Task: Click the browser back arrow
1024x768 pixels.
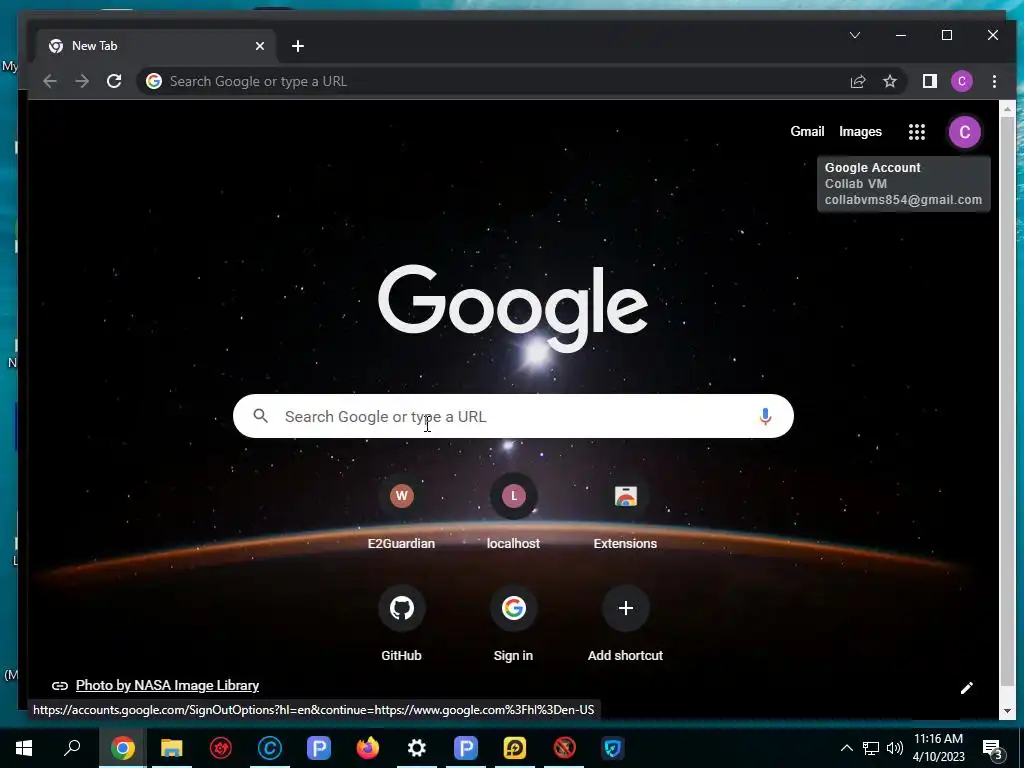Action: 50,81
